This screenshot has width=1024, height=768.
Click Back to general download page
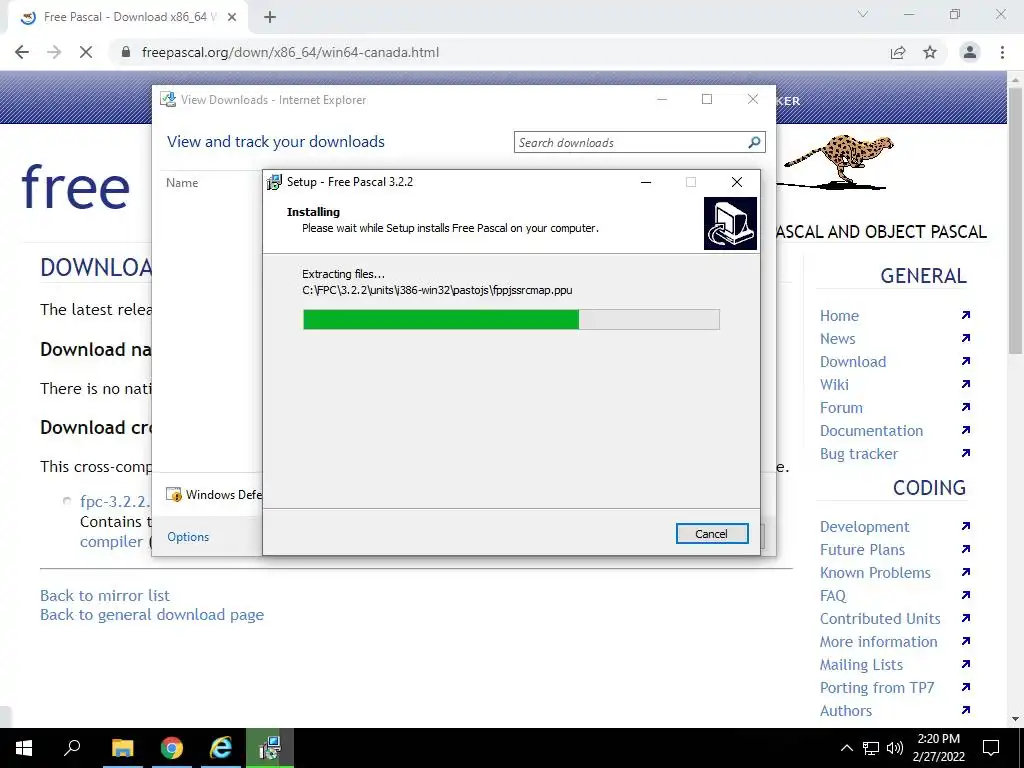[x=152, y=615]
